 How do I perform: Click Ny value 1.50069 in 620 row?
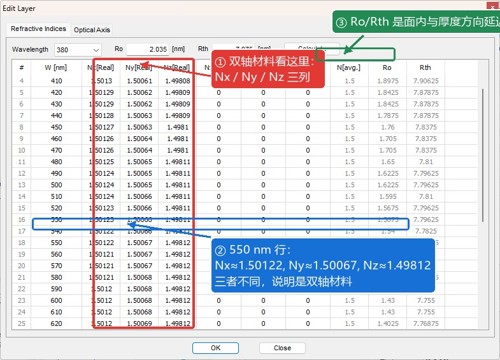[139, 323]
